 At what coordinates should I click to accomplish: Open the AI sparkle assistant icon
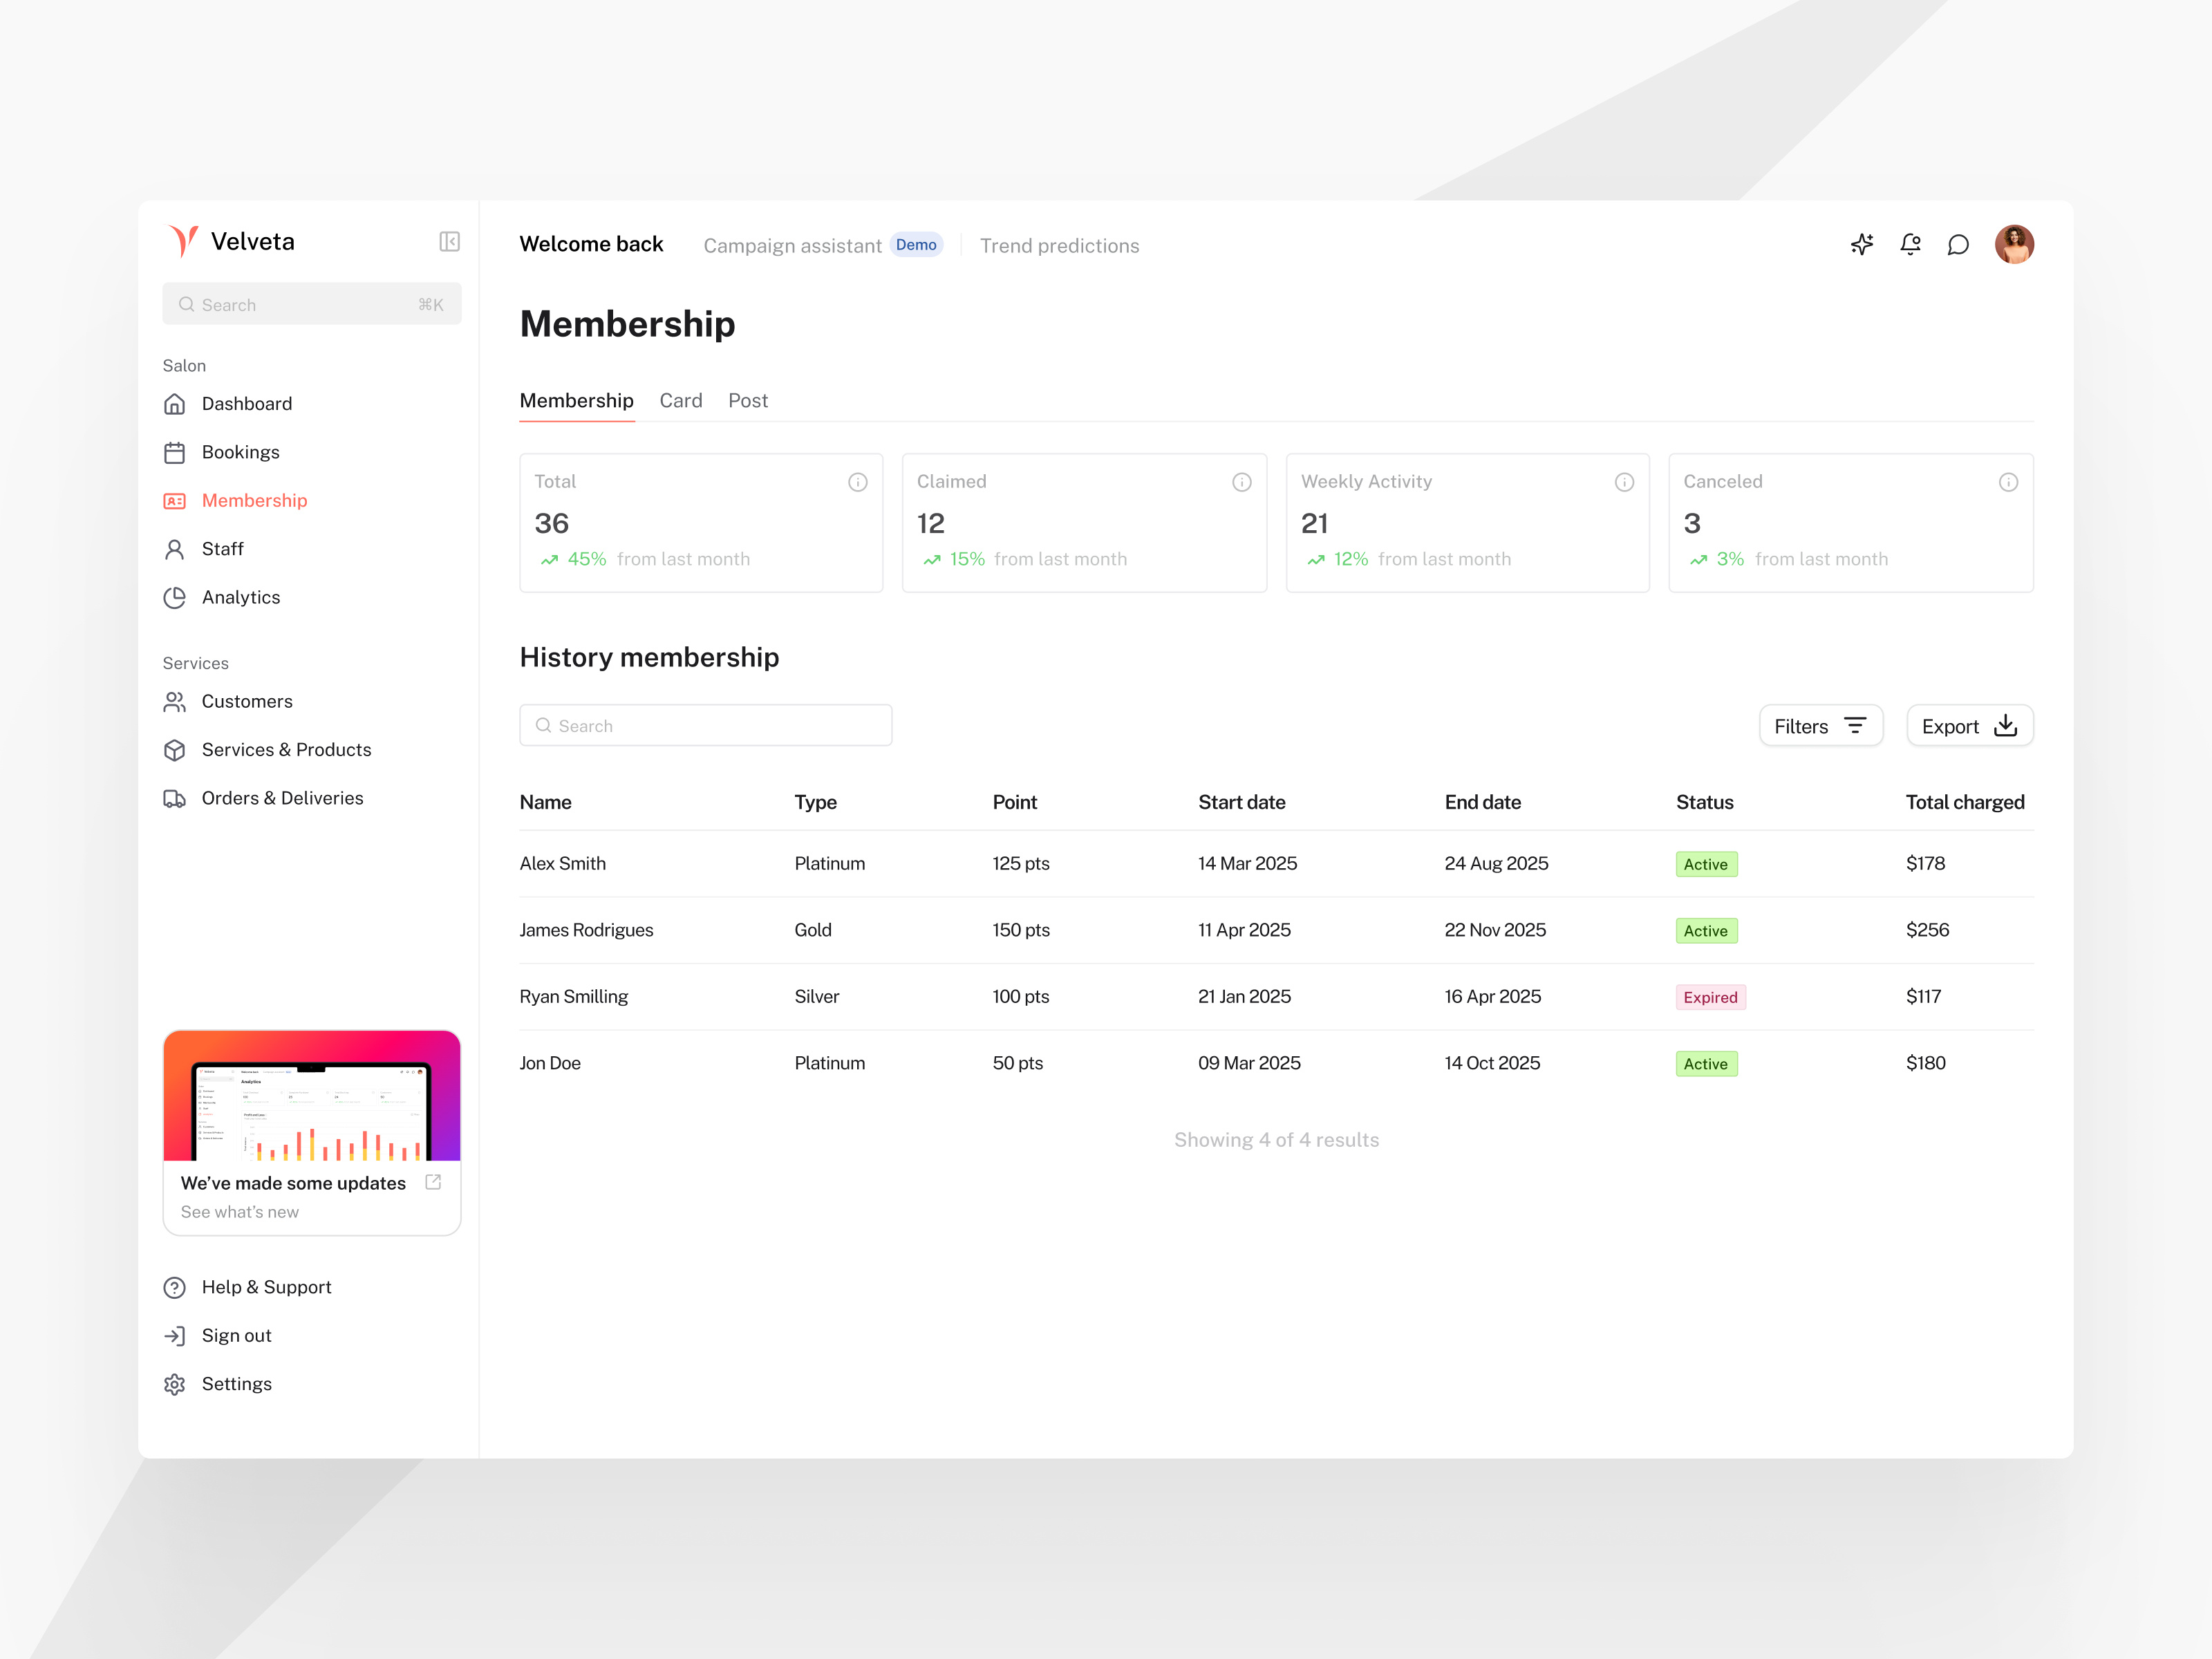1861,245
